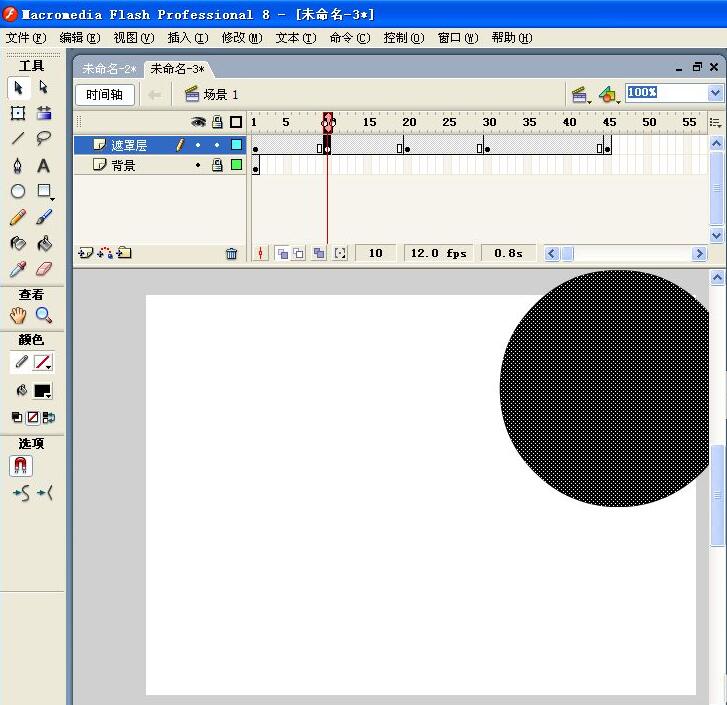727x705 pixels.
Task: Click the timeline scroll right arrow
Action: click(699, 253)
